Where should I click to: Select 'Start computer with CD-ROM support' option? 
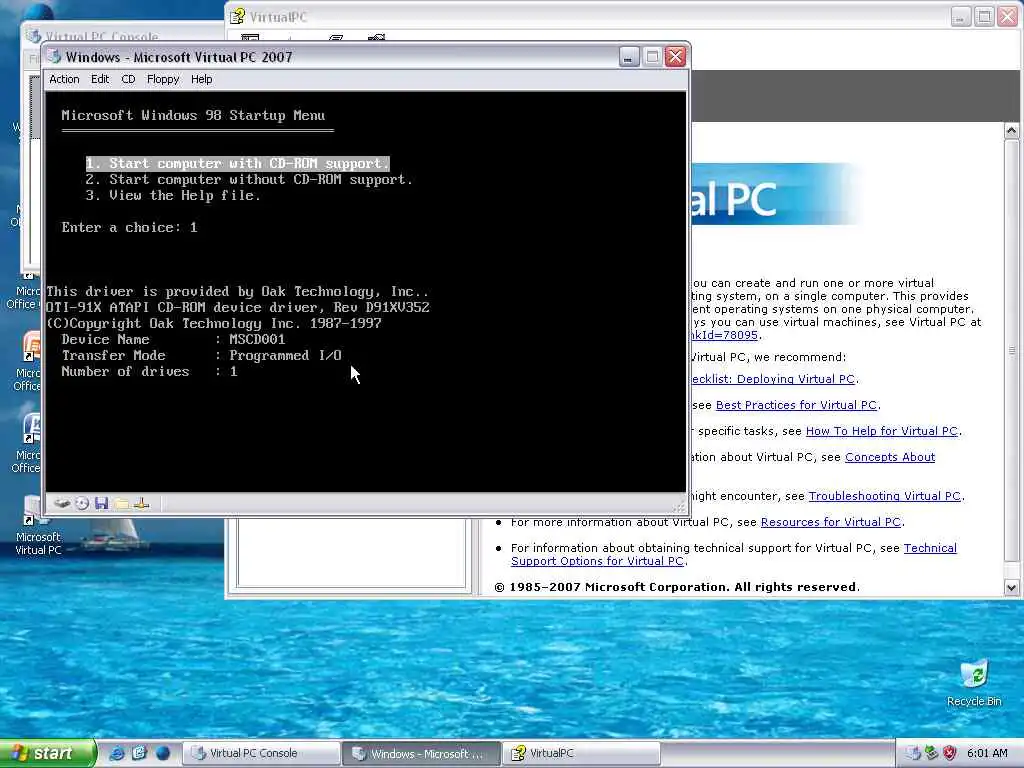pyautogui.click(x=237, y=163)
